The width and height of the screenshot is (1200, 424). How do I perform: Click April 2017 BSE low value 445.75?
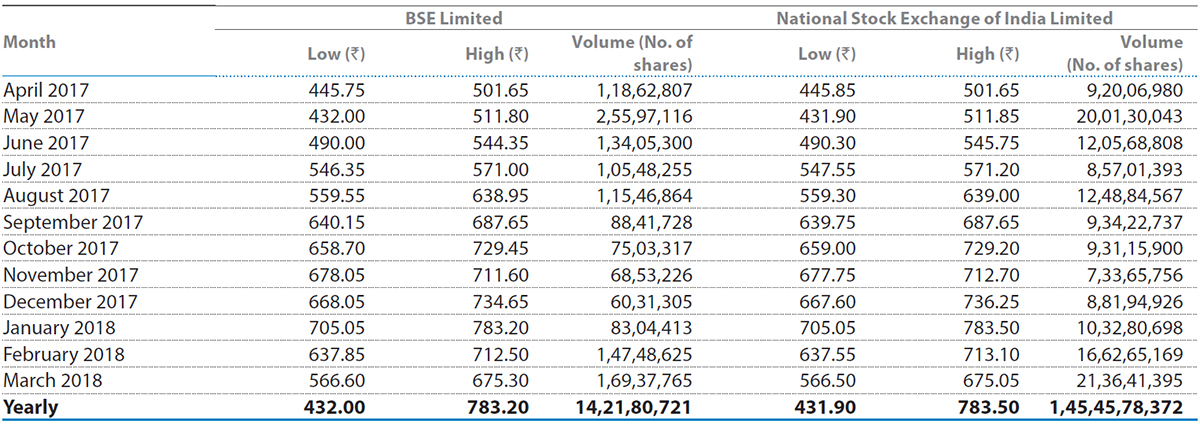point(335,90)
